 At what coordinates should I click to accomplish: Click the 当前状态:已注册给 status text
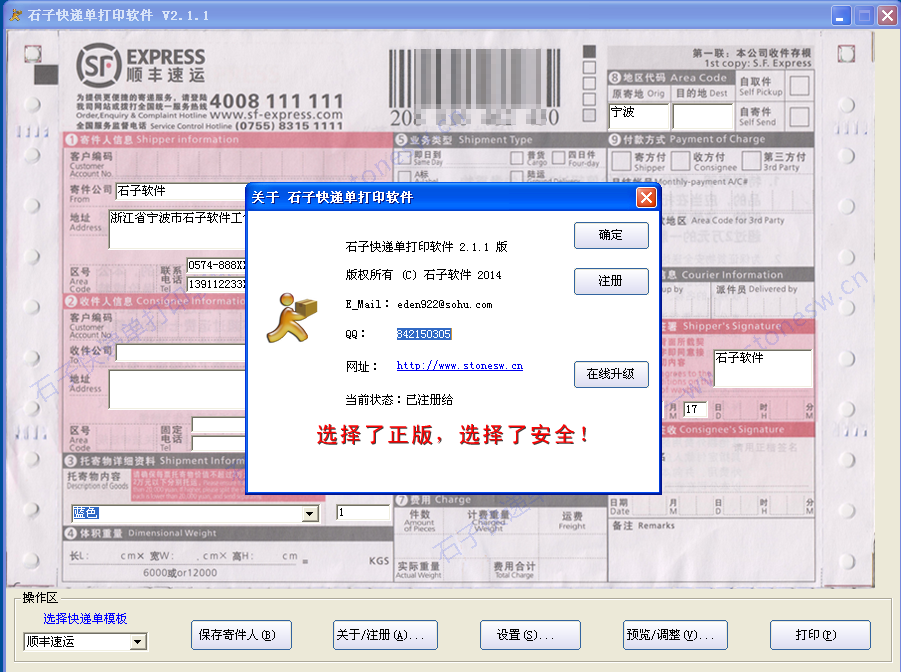(399, 400)
